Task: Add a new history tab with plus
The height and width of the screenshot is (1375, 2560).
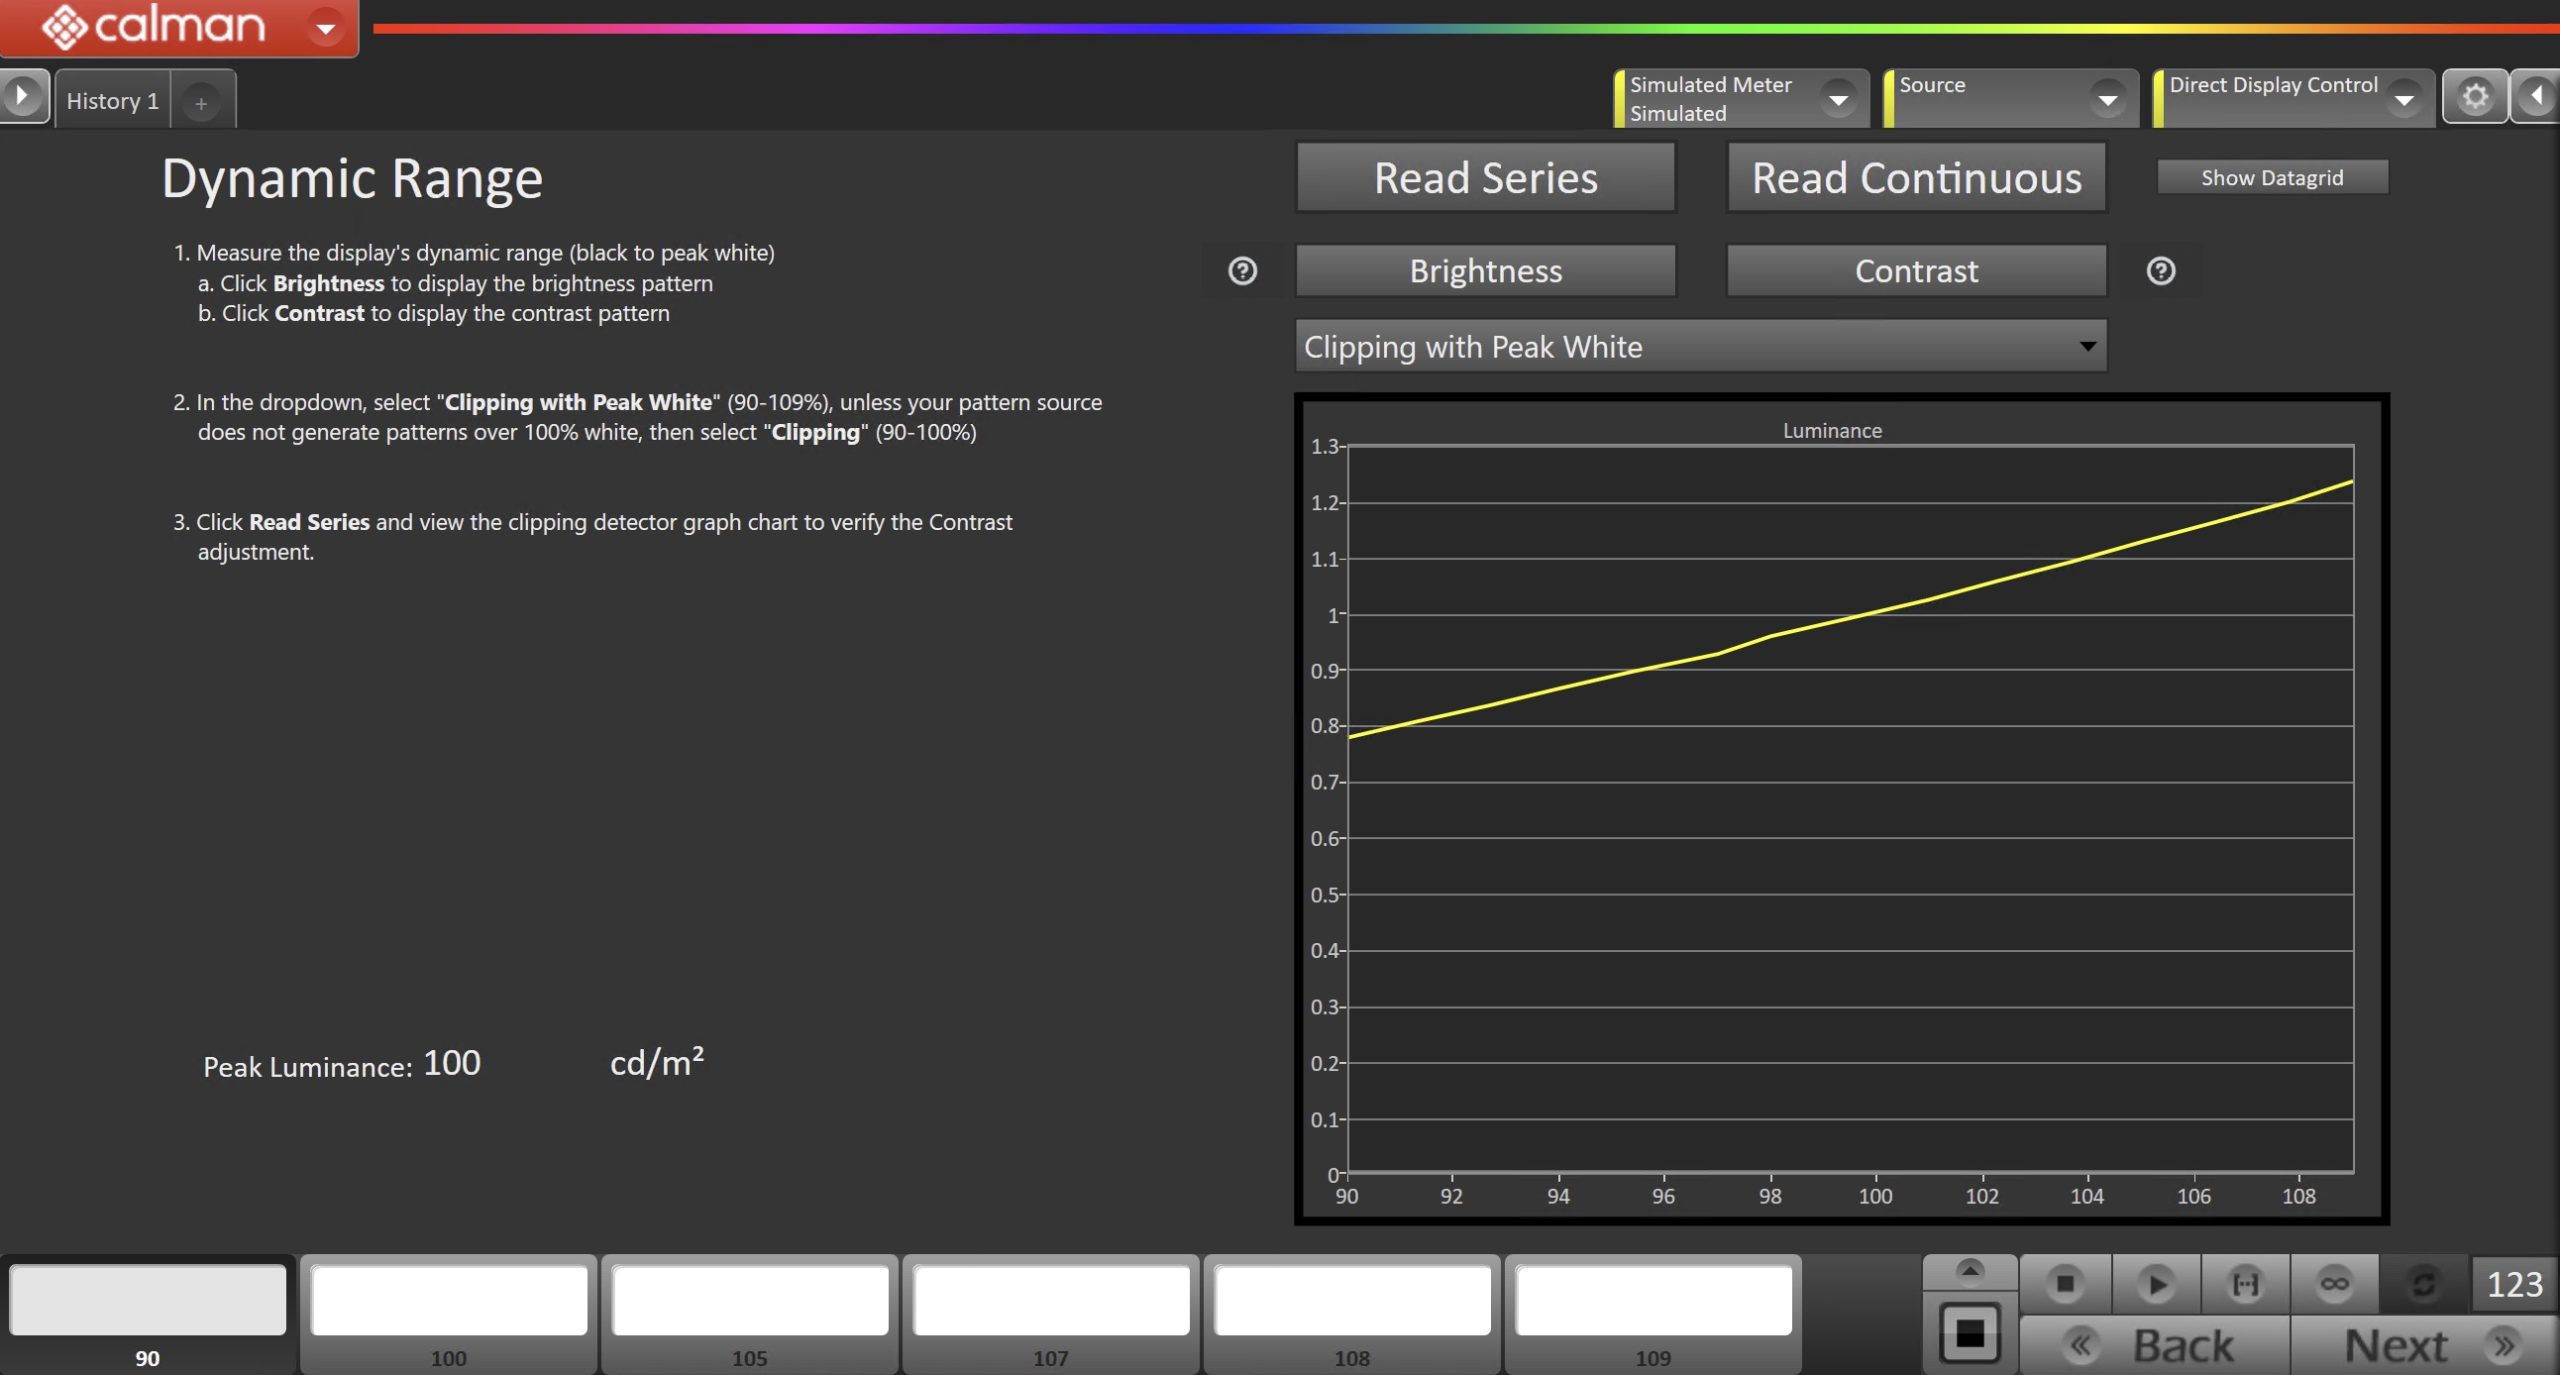Action: pos(201,103)
